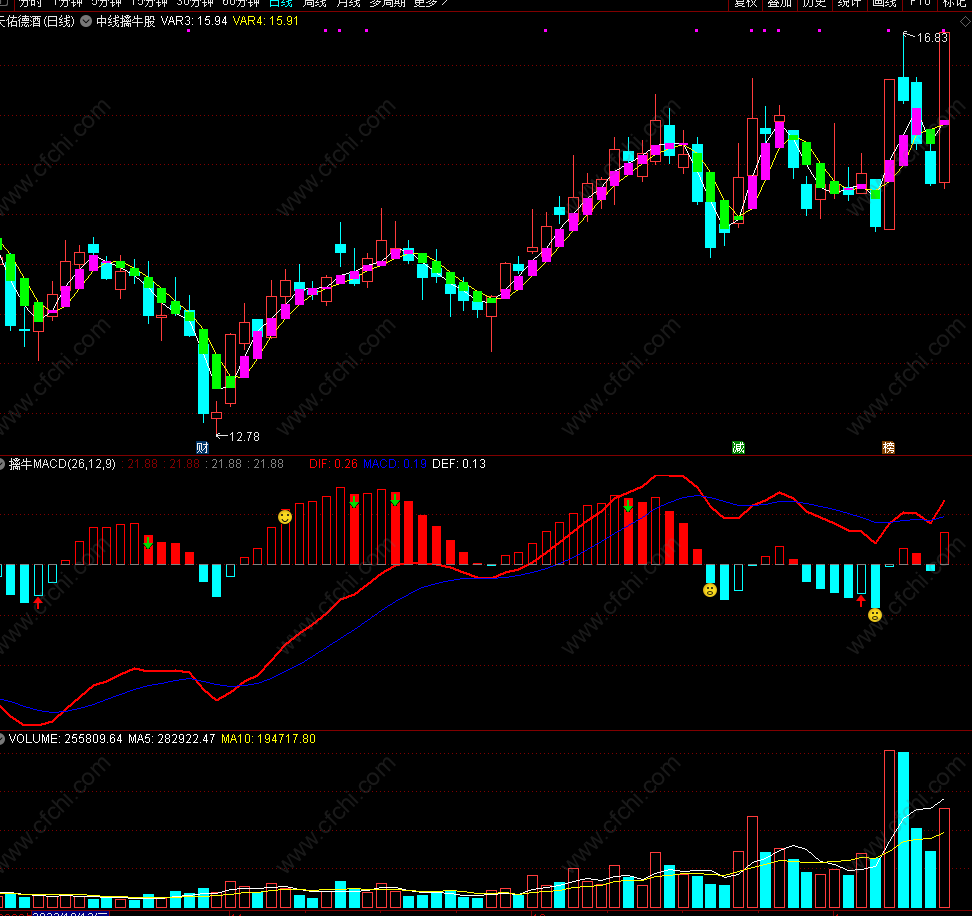Screen dimensions: 972x916
Task: Click the 复权 button
Action: 745,3
